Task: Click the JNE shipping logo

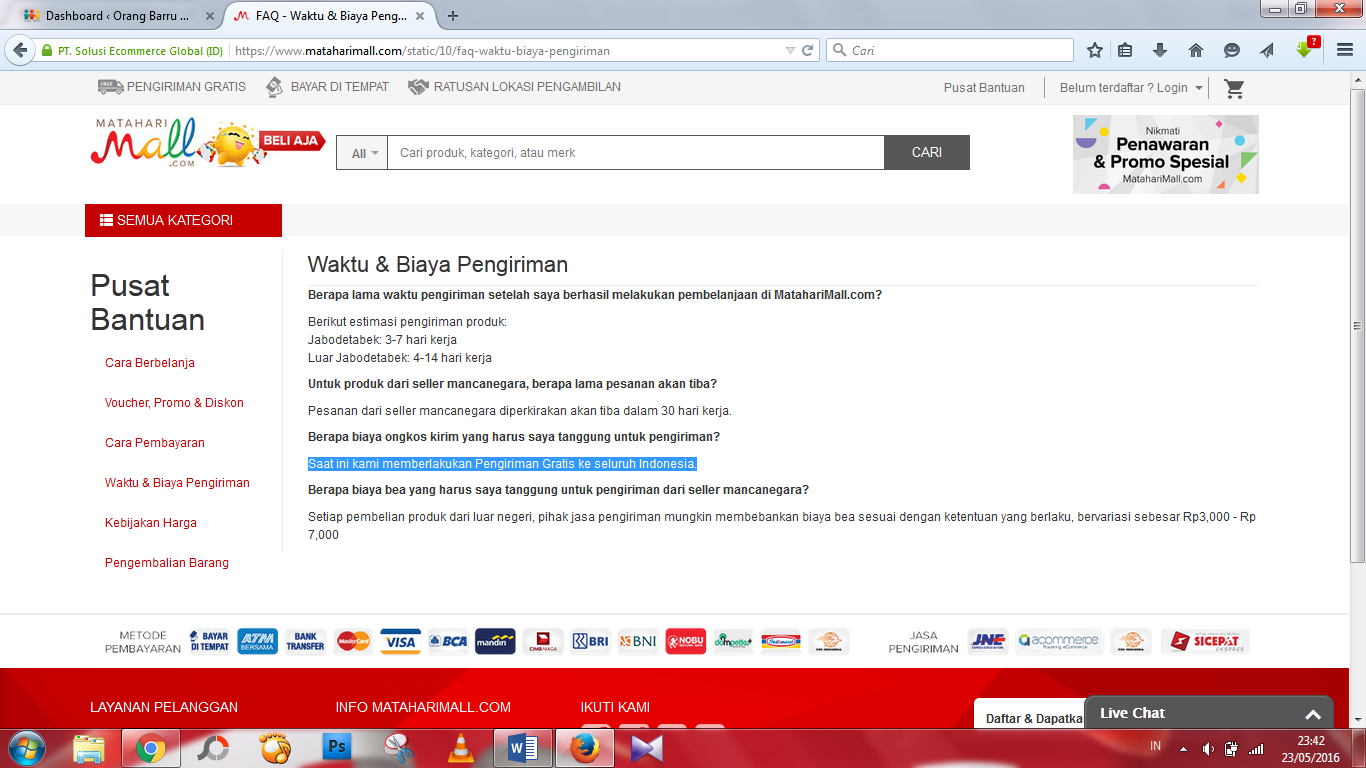Action: 988,642
